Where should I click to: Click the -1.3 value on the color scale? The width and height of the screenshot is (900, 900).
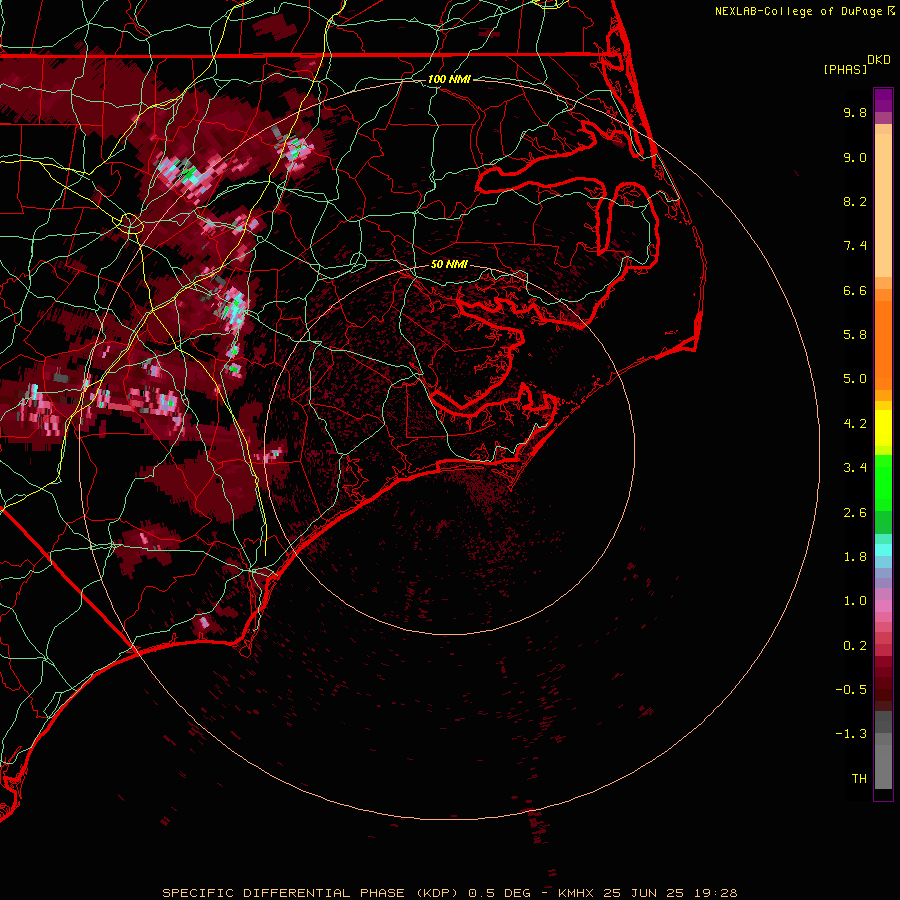[x=851, y=734]
